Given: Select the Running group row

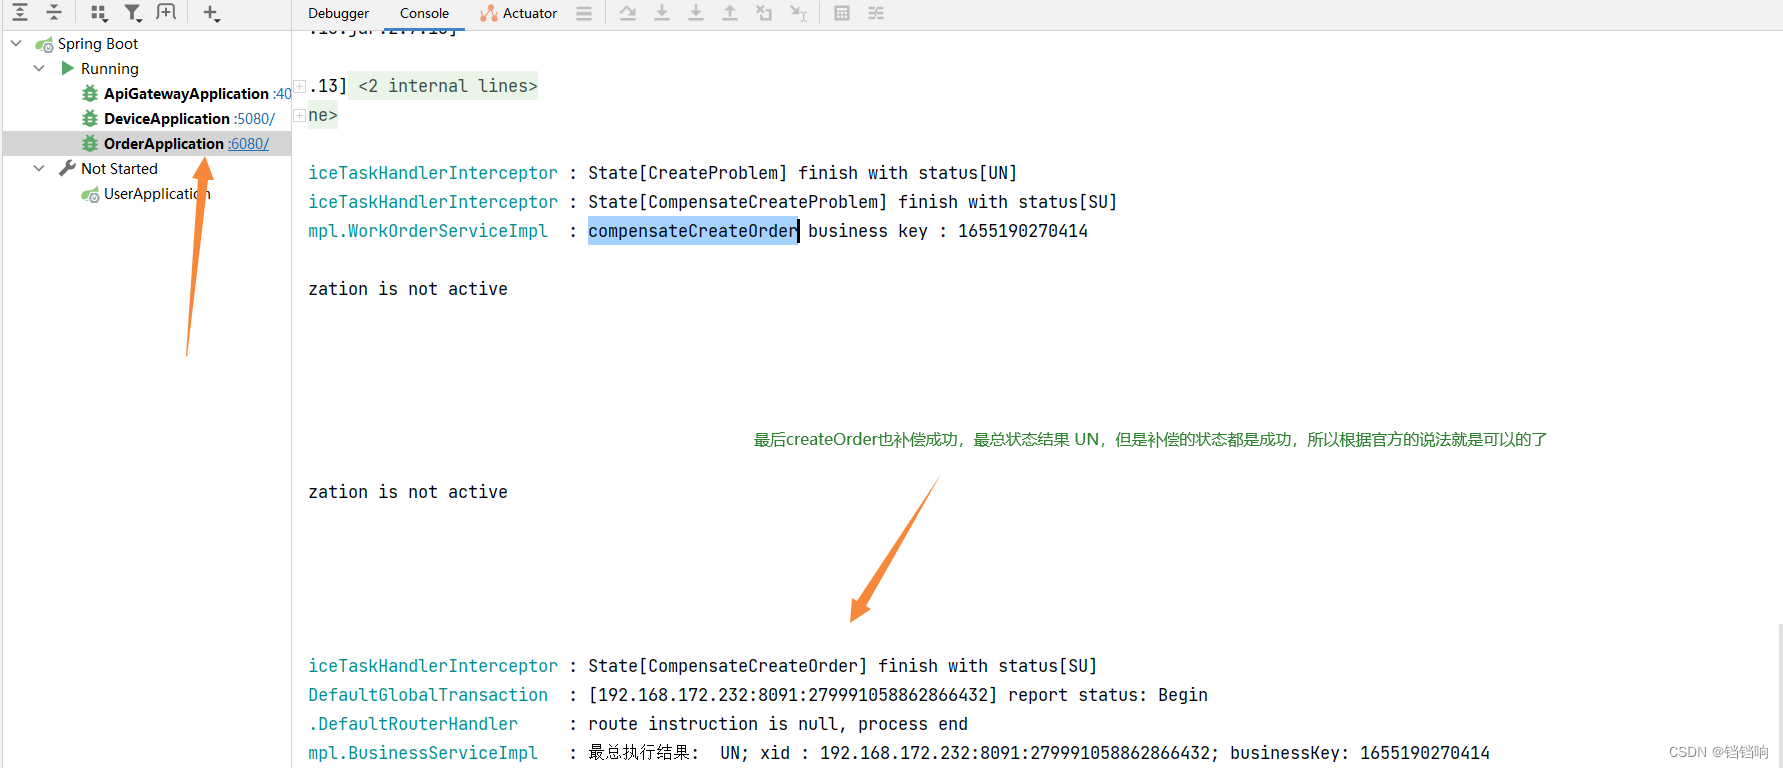Looking at the screenshot, I should 109,69.
